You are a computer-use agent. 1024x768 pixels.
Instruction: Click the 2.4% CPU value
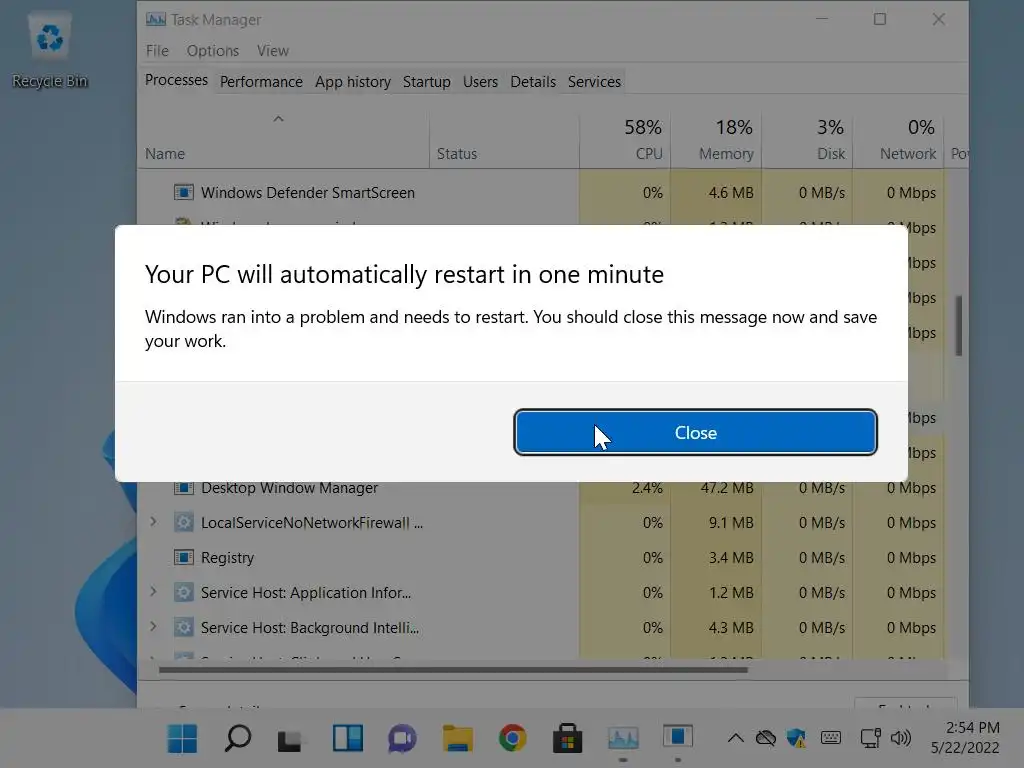pos(647,488)
